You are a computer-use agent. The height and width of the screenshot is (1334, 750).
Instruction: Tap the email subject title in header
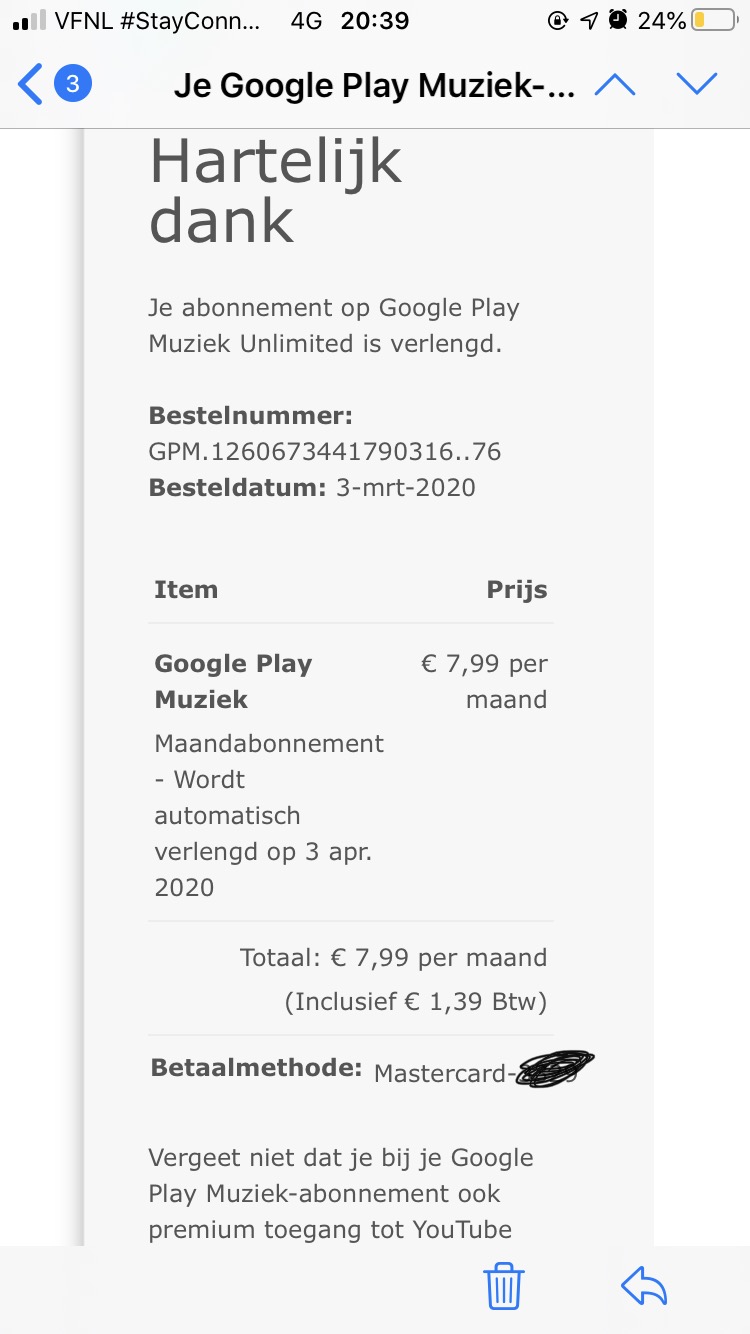374,85
